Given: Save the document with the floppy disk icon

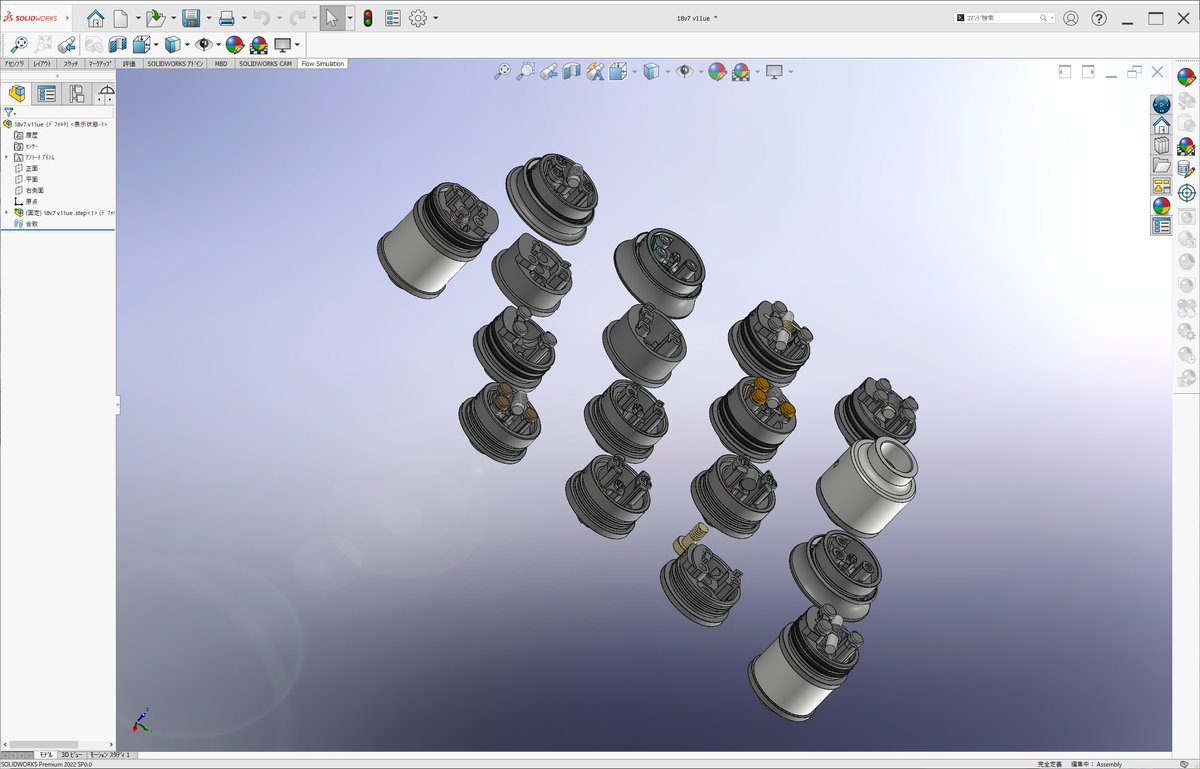Looking at the screenshot, I should 191,18.
